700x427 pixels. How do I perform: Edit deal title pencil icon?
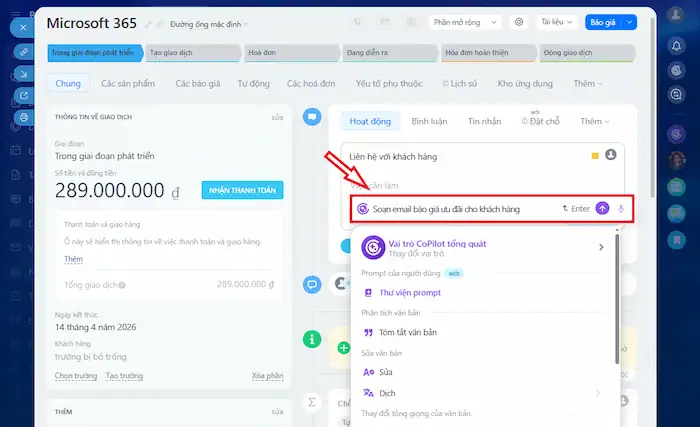tap(148, 24)
